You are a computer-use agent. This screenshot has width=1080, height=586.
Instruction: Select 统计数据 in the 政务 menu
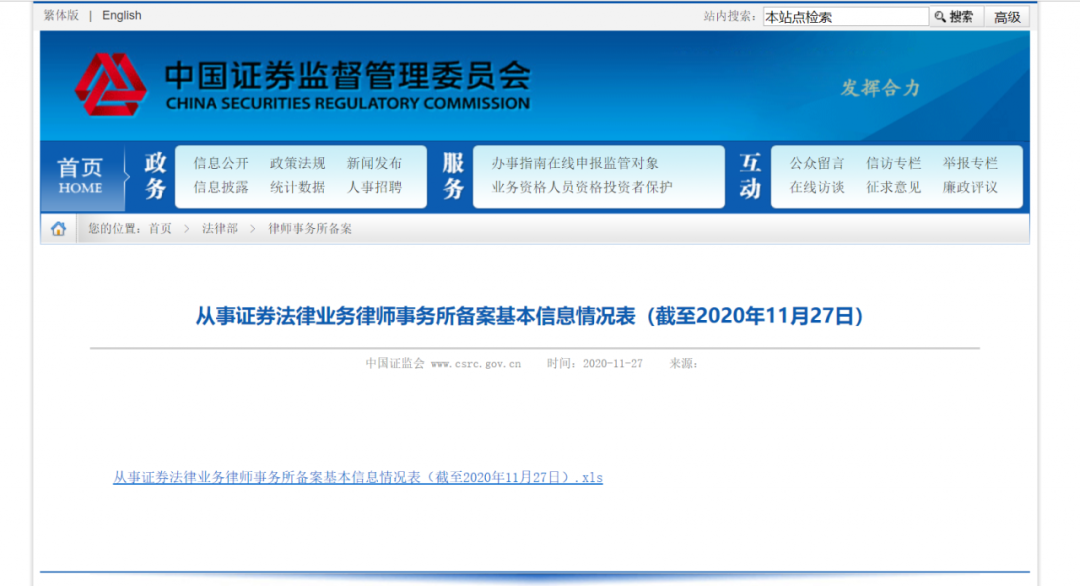pos(297,187)
